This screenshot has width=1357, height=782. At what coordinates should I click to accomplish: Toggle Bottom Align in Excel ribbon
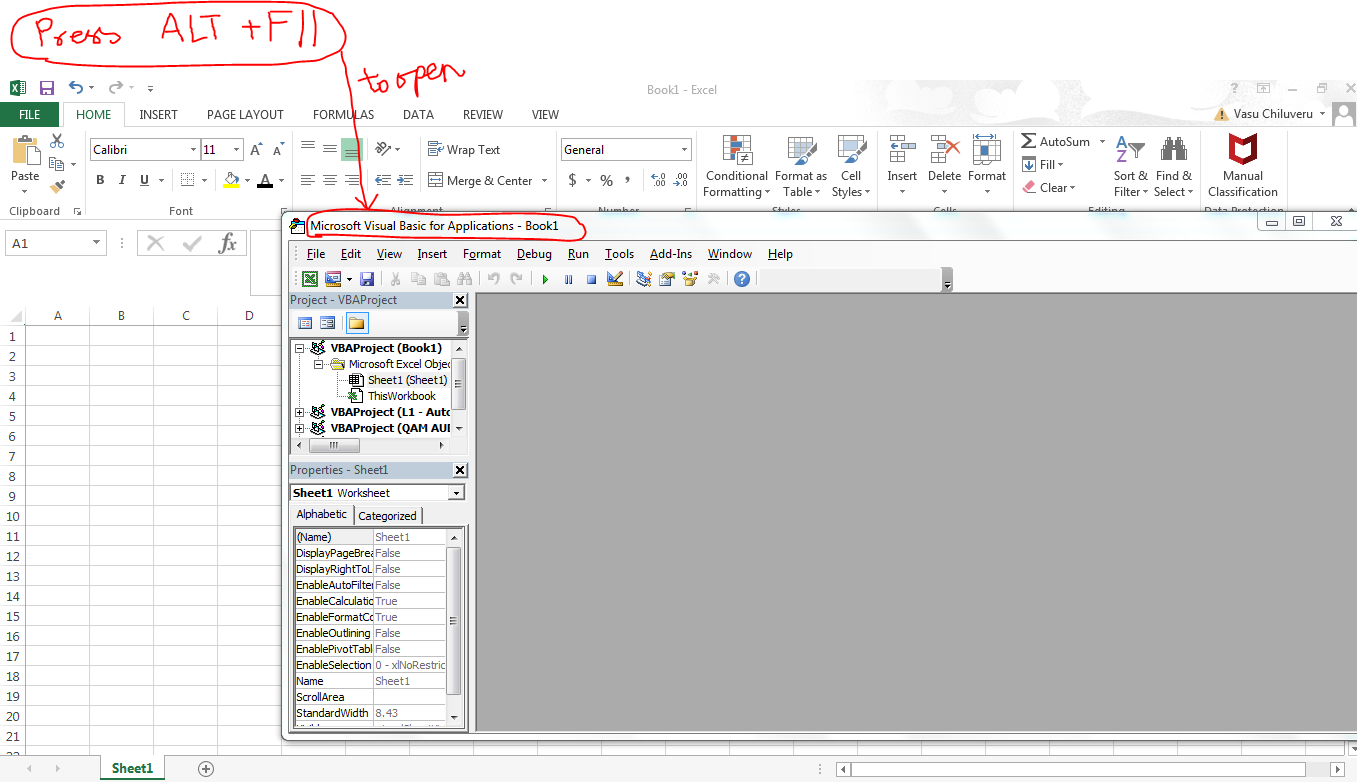[351, 150]
